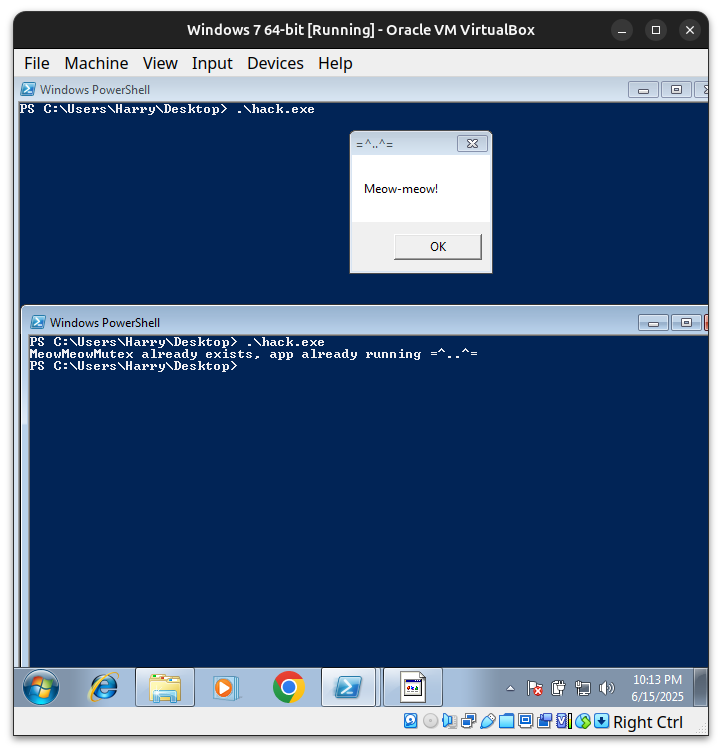Click the Meow-meow! dialog message text
722x752 pixels.
tap(401, 188)
